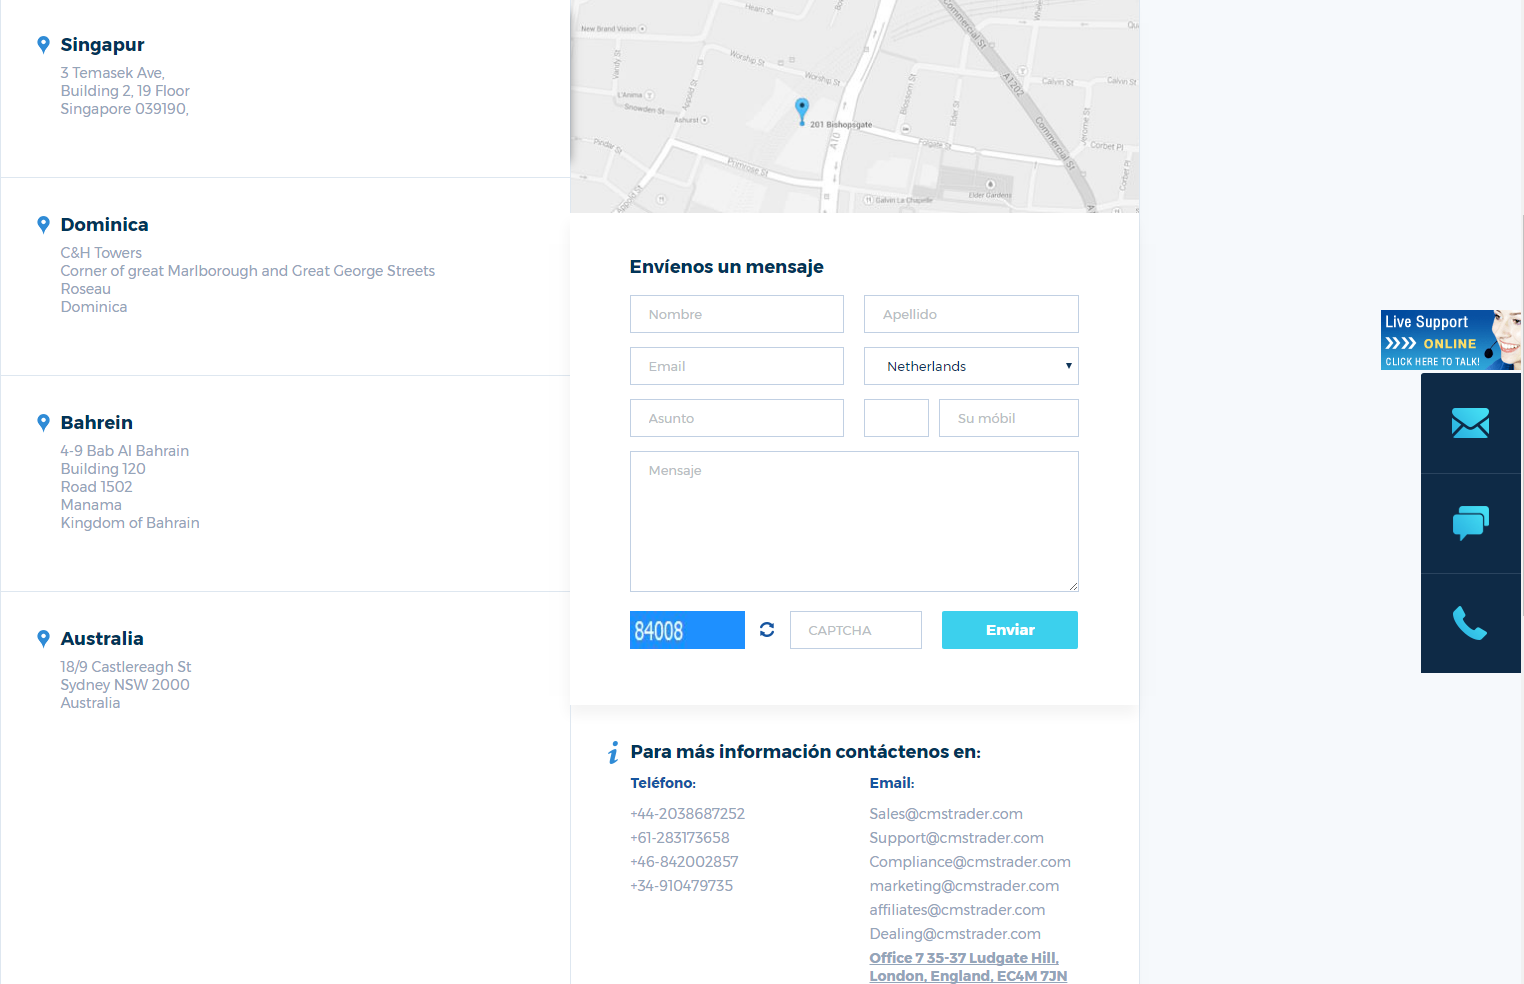Click the Enviar button
Viewport: 1524px width, 984px height.
1010,630
